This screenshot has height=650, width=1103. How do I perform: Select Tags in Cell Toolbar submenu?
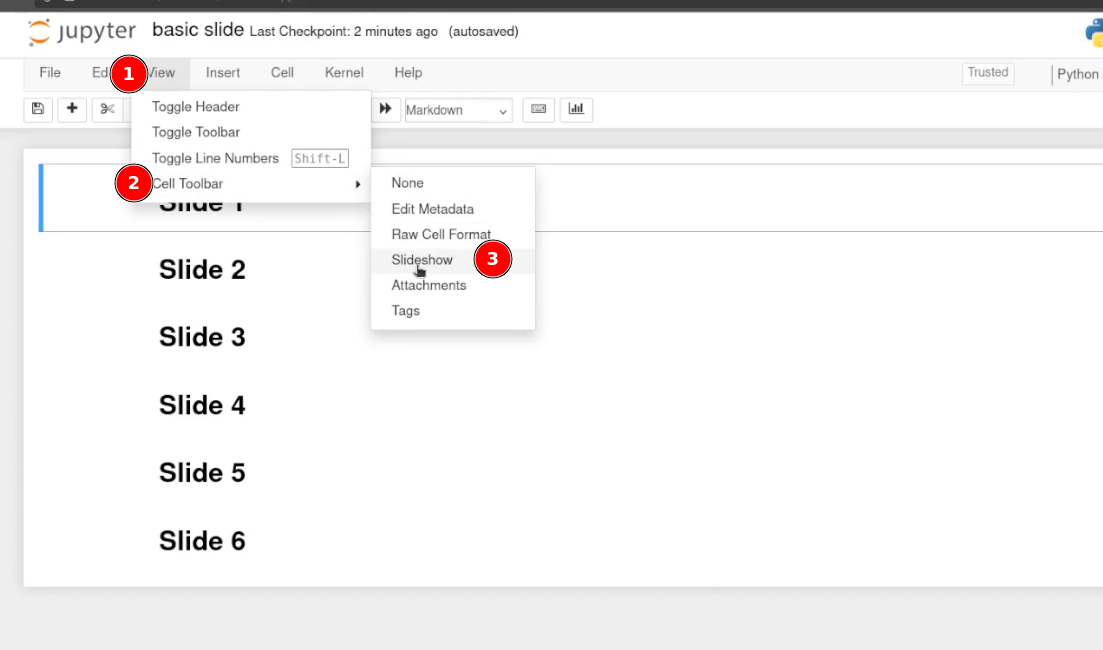405,311
